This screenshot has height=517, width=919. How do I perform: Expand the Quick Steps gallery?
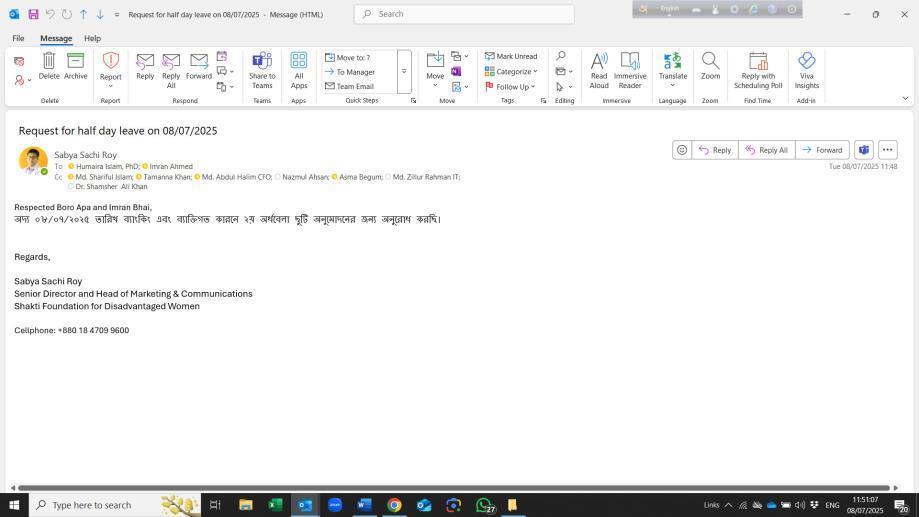[x=404, y=71]
